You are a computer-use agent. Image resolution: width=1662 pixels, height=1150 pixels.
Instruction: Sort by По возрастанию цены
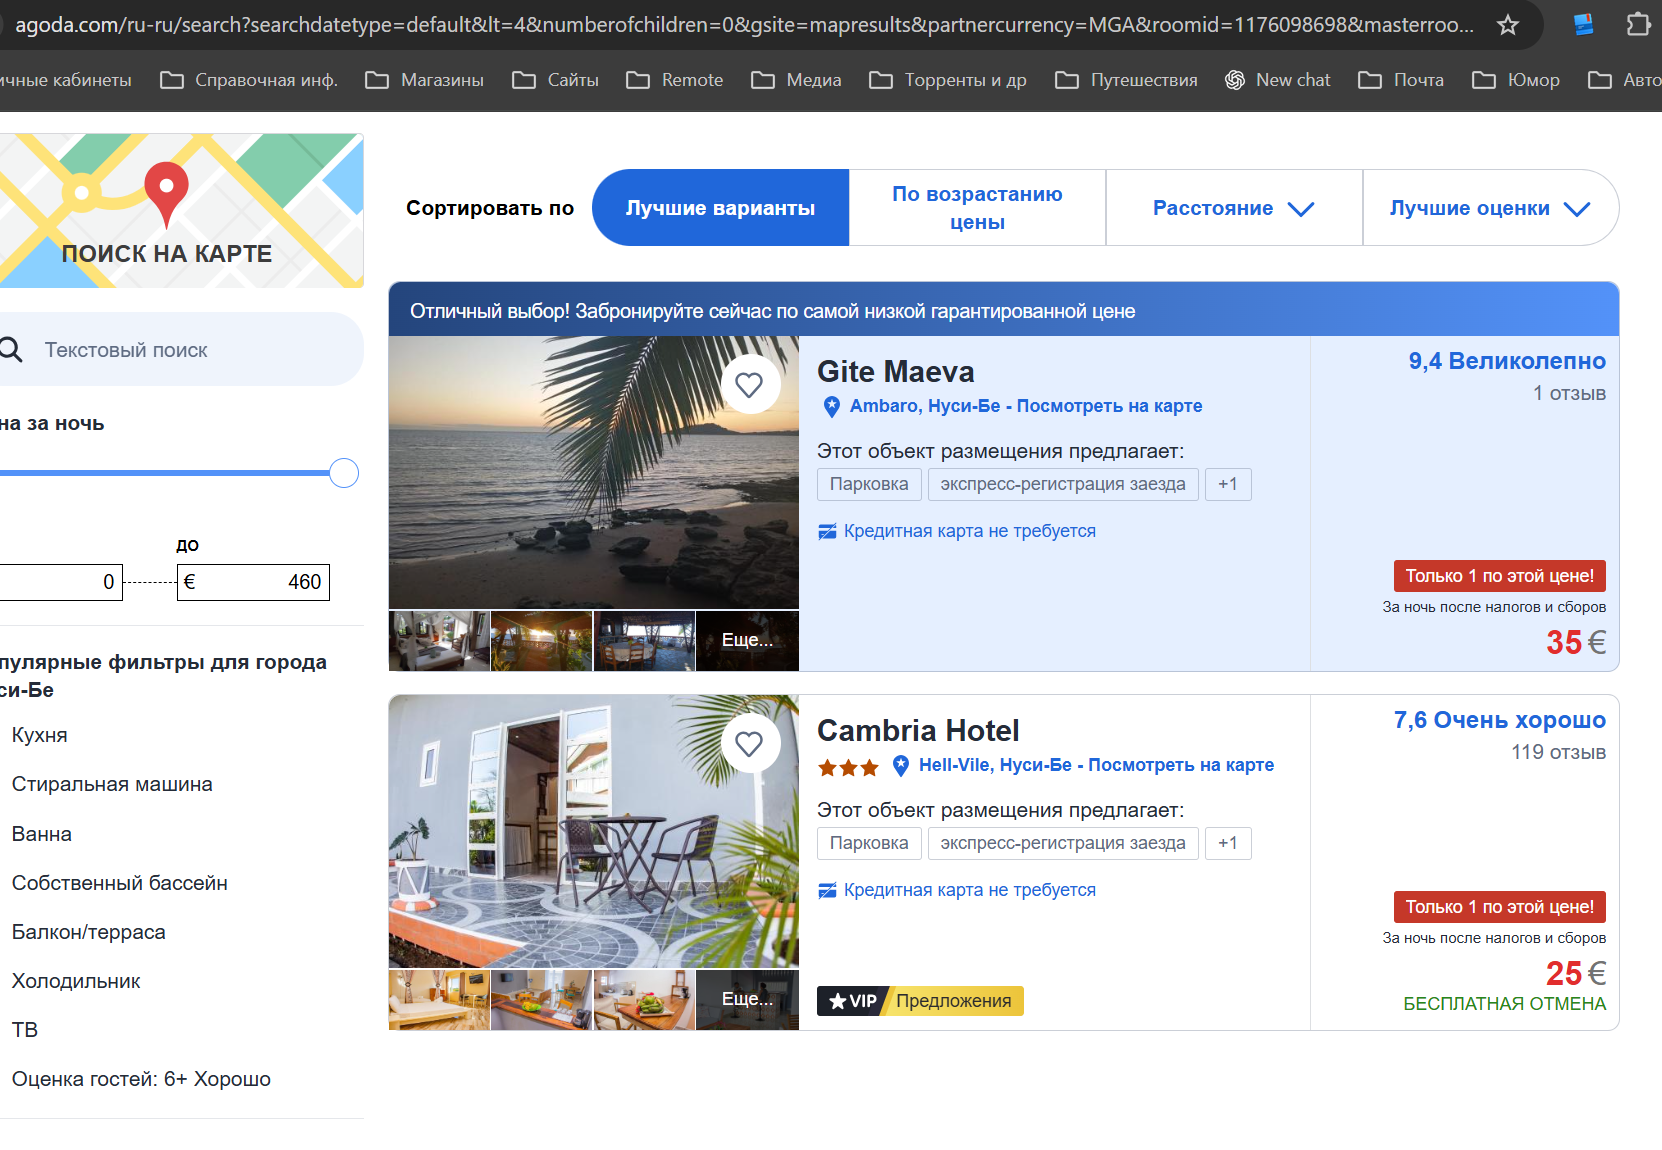tap(977, 208)
